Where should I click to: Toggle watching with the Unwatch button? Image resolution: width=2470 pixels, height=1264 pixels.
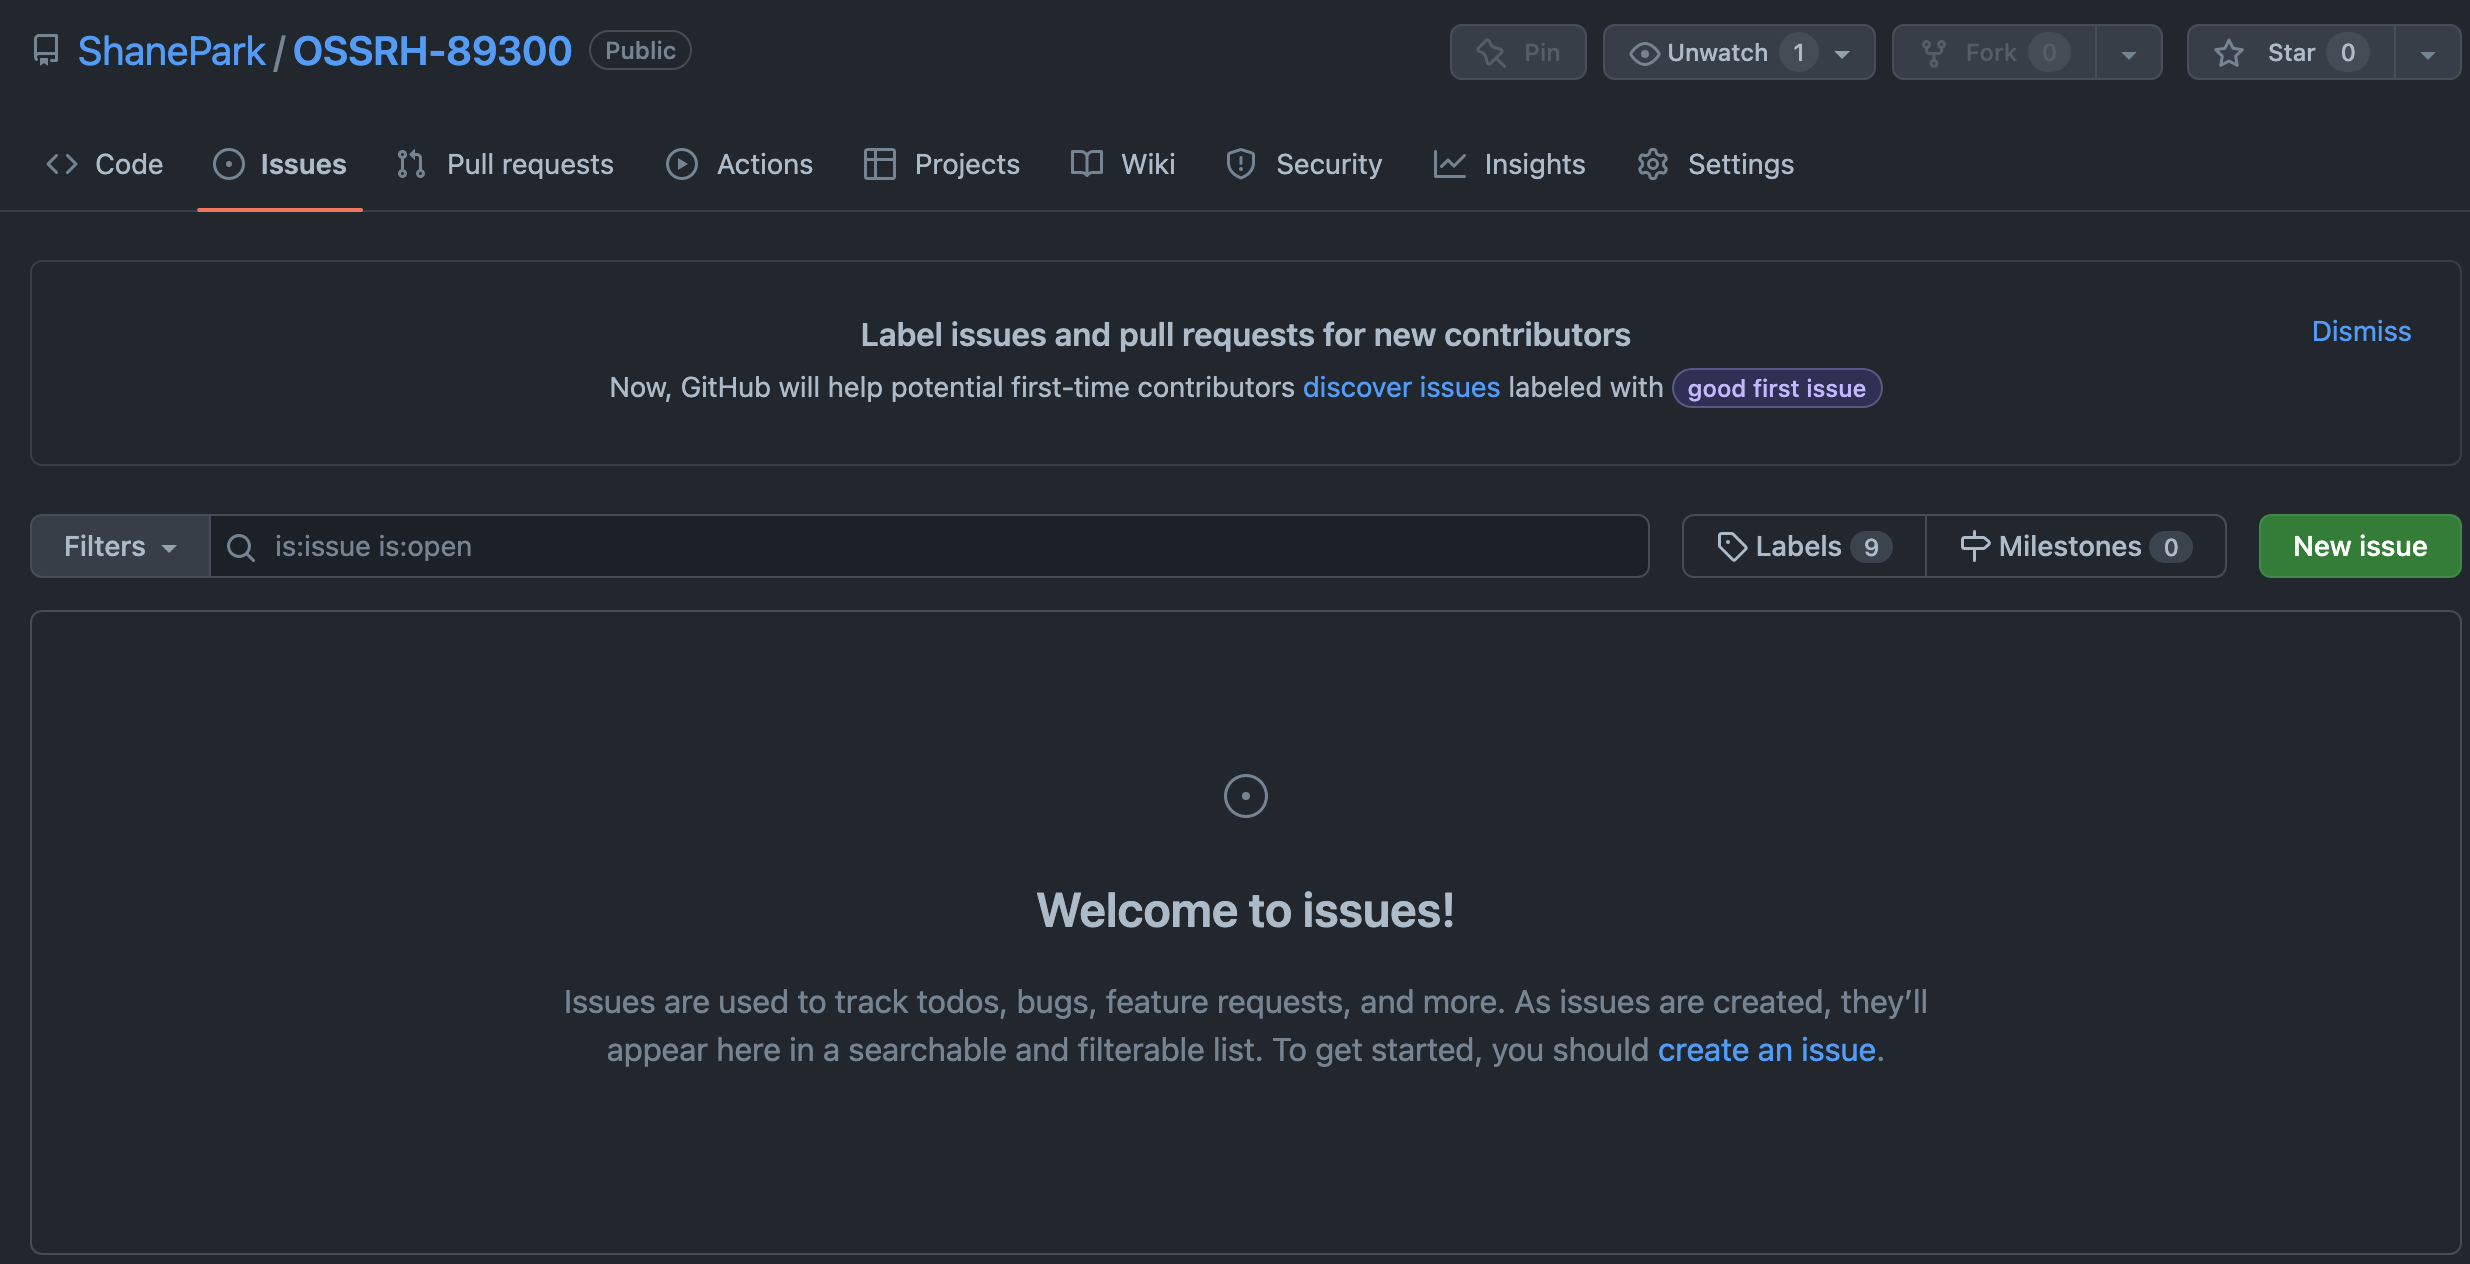(x=1715, y=53)
